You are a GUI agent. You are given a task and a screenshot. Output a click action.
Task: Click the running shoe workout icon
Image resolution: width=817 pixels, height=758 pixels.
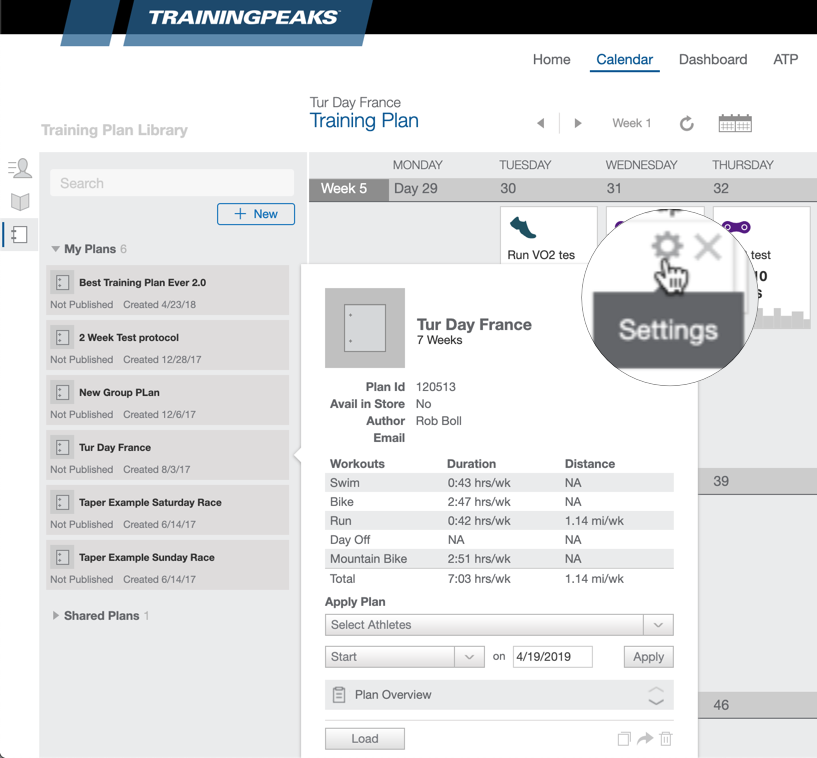pos(523,228)
